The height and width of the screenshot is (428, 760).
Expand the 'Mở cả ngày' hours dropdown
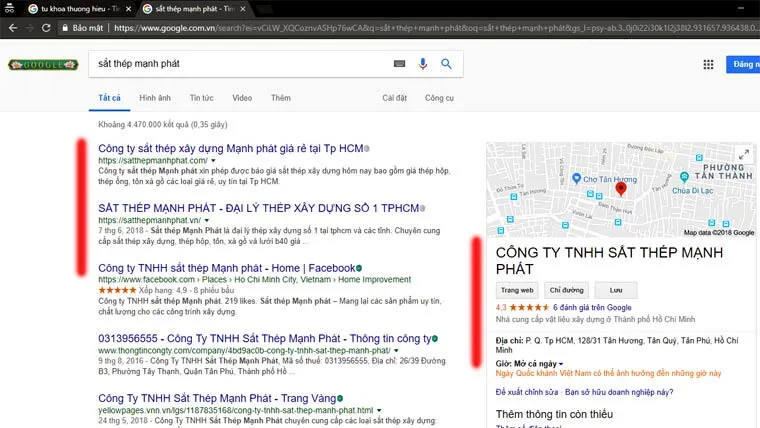point(561,364)
